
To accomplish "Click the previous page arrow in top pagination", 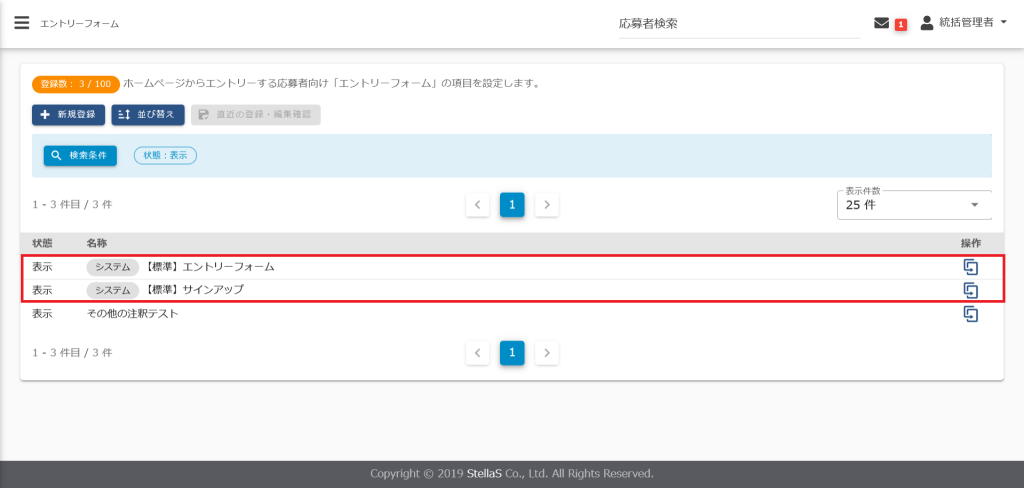I will pyautogui.click(x=478, y=205).
